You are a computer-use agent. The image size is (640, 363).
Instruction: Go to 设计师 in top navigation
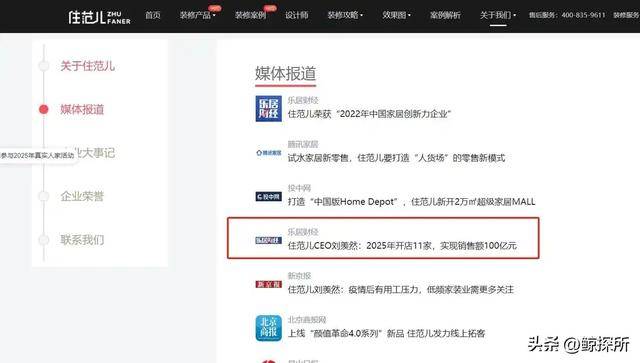pos(297,15)
